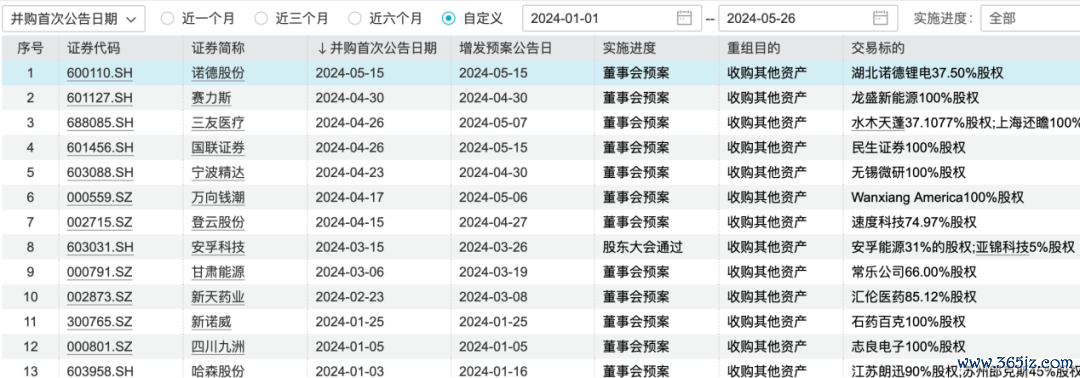Click 交易标的 column header

pyautogui.click(x=878, y=49)
